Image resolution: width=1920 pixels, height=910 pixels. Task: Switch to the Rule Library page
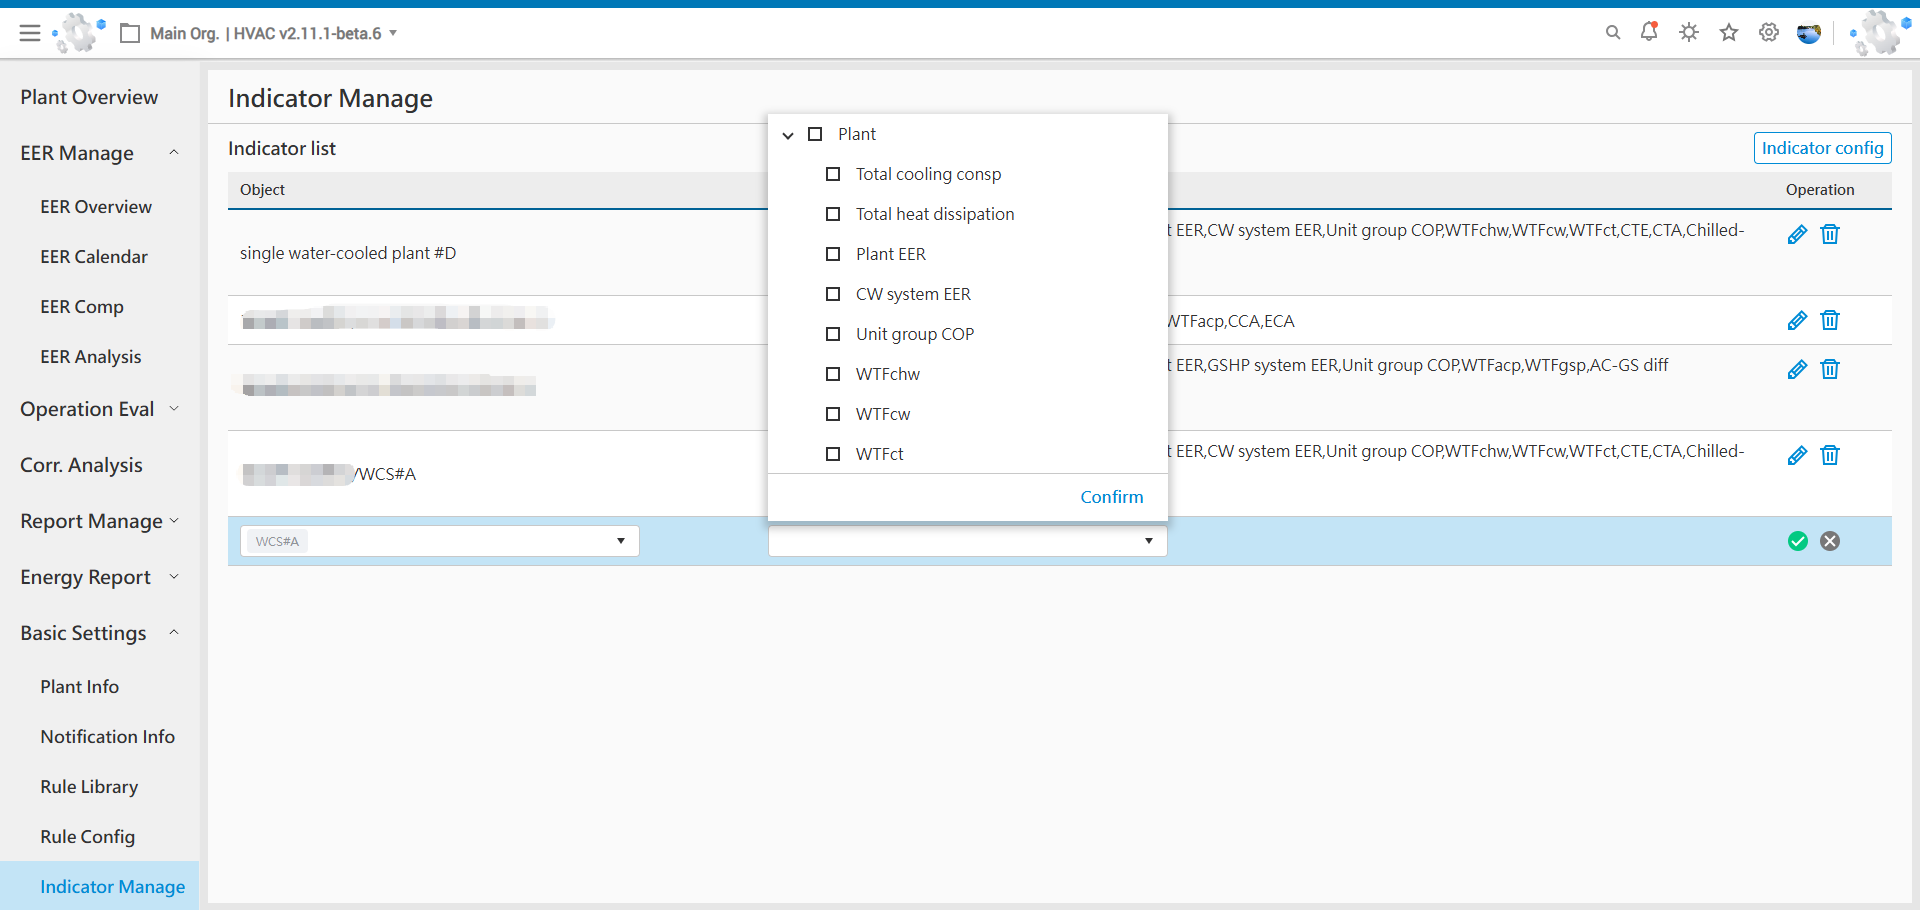[89, 786]
